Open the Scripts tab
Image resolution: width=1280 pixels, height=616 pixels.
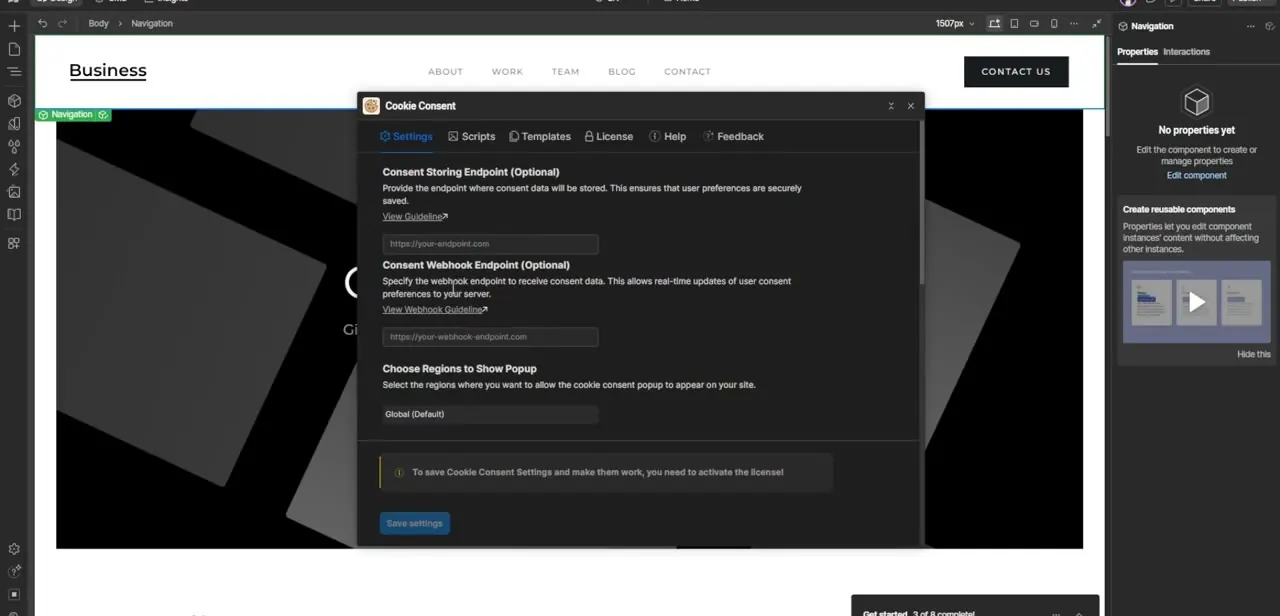pos(472,136)
